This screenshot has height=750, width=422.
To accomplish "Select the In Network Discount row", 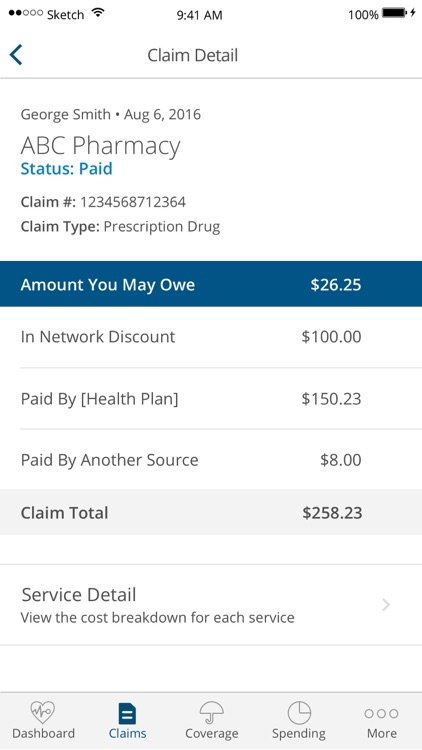I will pyautogui.click(x=211, y=337).
